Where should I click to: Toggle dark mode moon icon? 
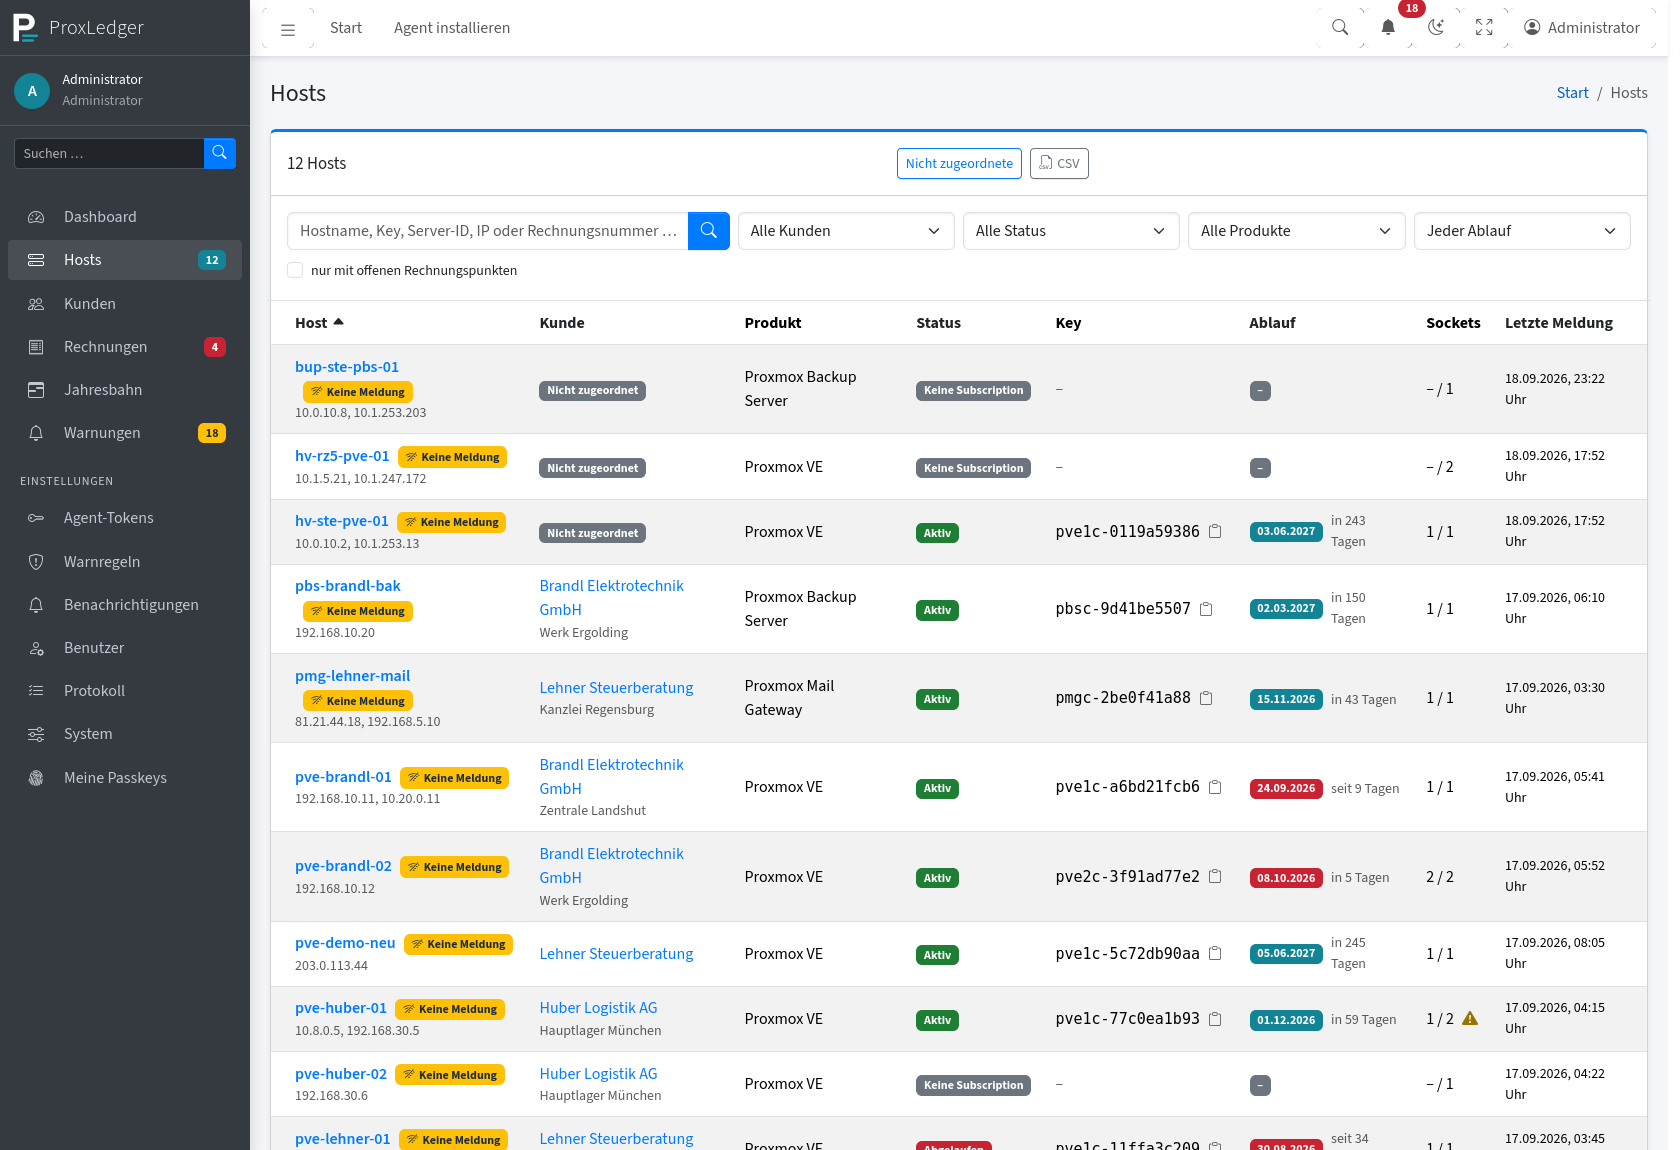click(x=1436, y=28)
